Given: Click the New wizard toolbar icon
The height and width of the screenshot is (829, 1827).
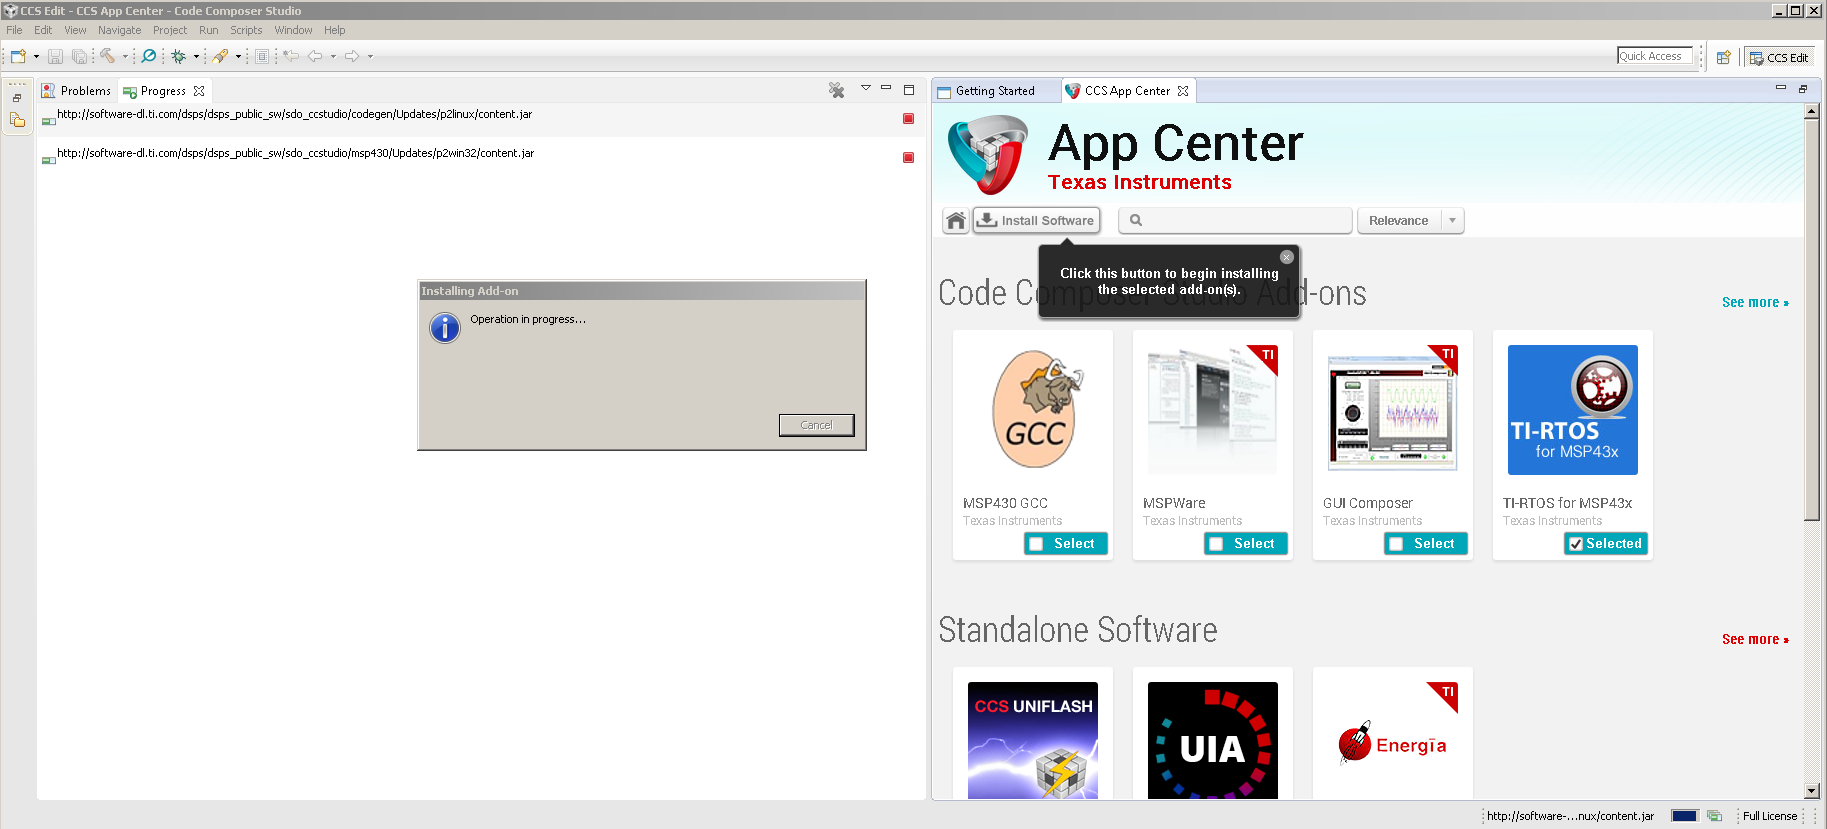Looking at the screenshot, I should tap(18, 56).
